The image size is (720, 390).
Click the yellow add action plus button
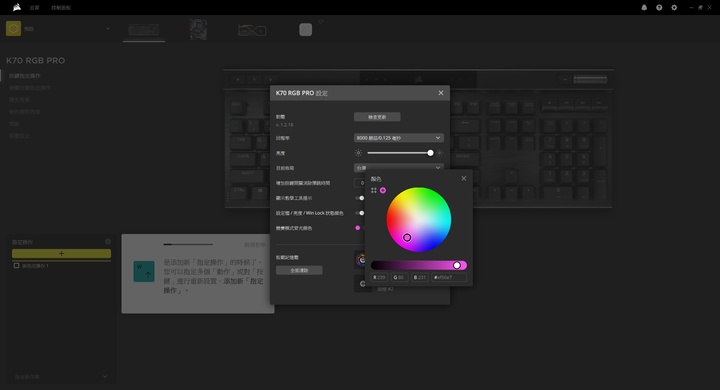(x=62, y=254)
